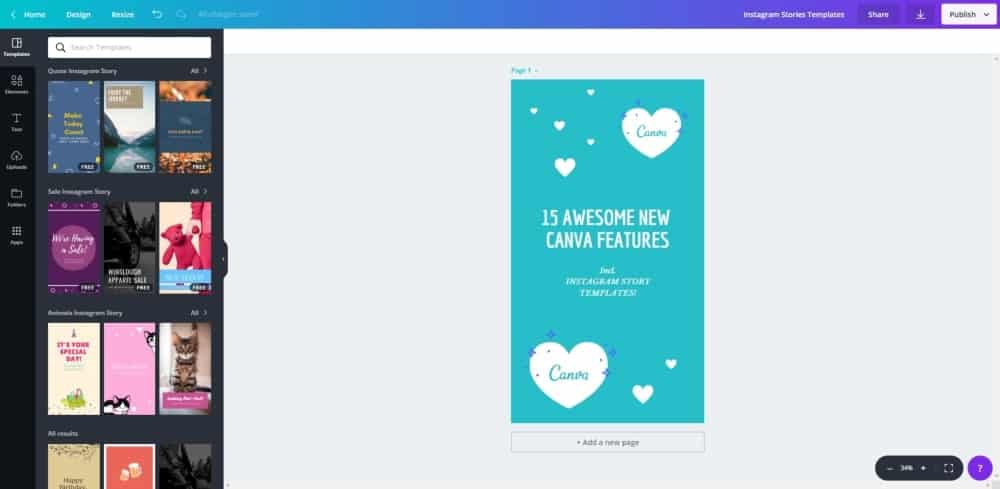Screen dimensions: 1000x489
Task: Select the top Canva heart logo
Action: coord(651,132)
